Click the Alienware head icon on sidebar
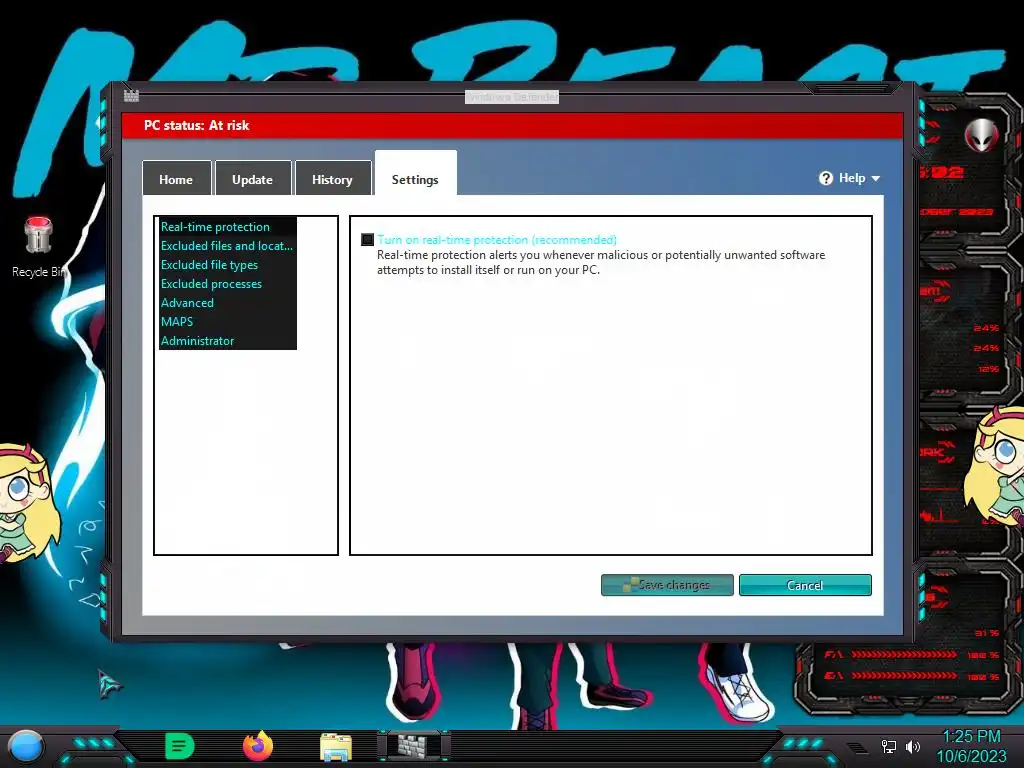The image size is (1024, 768). click(x=982, y=135)
